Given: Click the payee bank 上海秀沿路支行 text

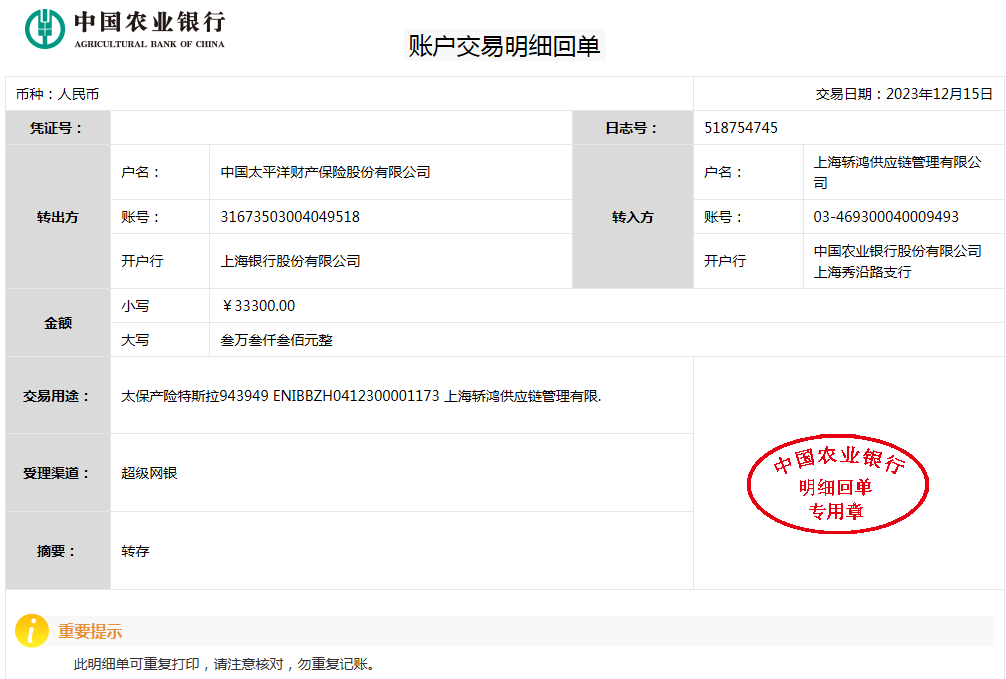Looking at the screenshot, I should tap(862, 272).
